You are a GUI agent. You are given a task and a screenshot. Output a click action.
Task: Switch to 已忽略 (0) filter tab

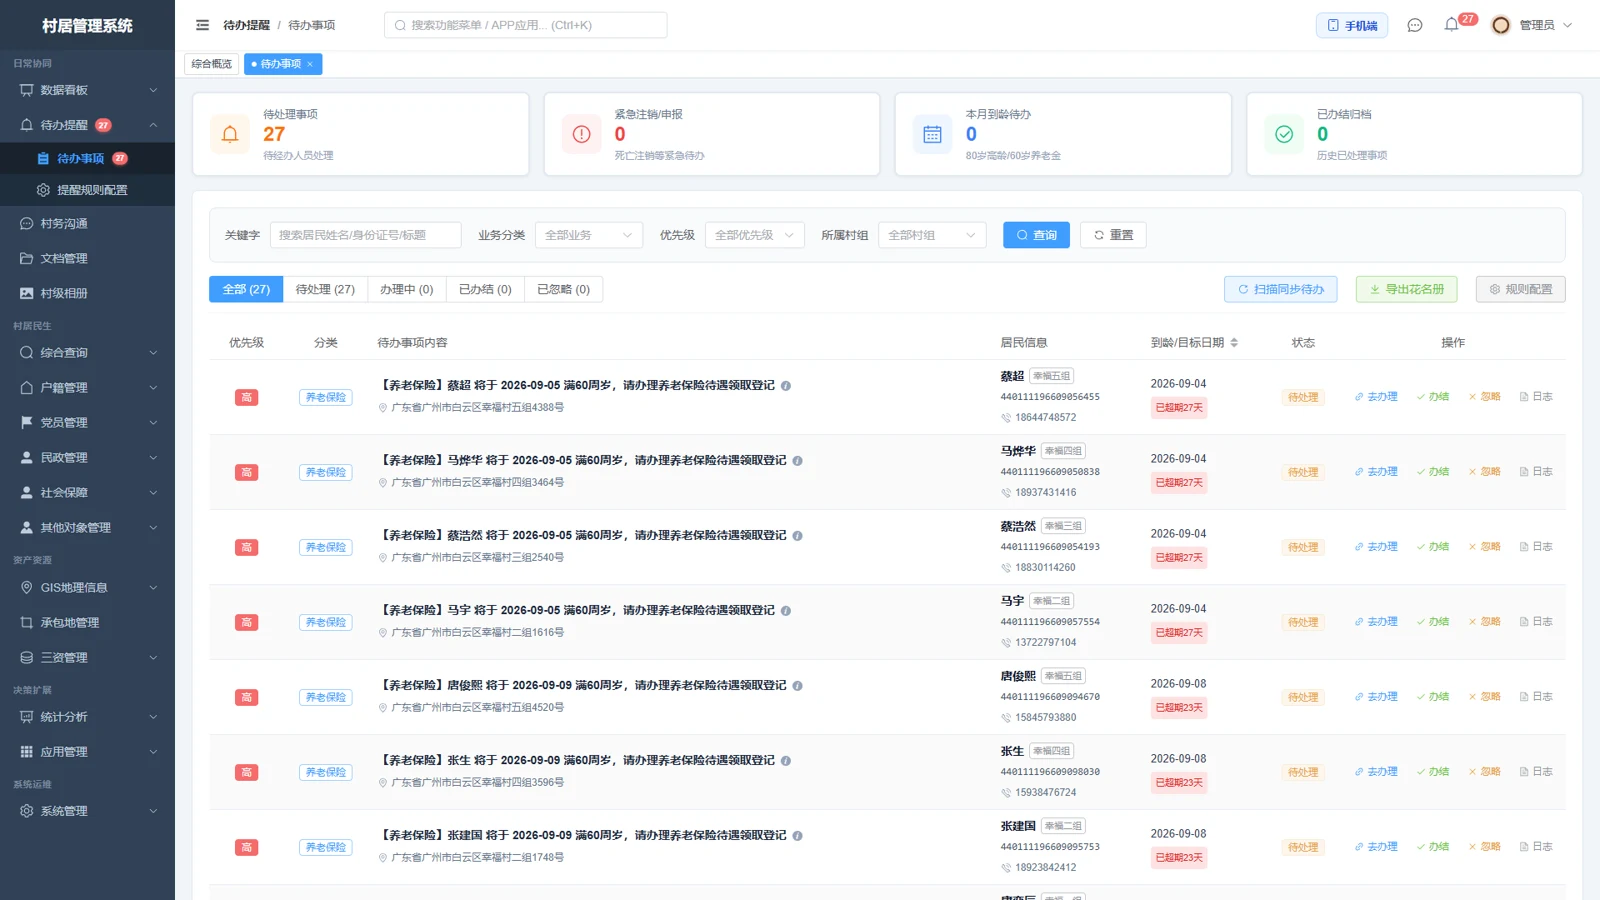click(563, 289)
